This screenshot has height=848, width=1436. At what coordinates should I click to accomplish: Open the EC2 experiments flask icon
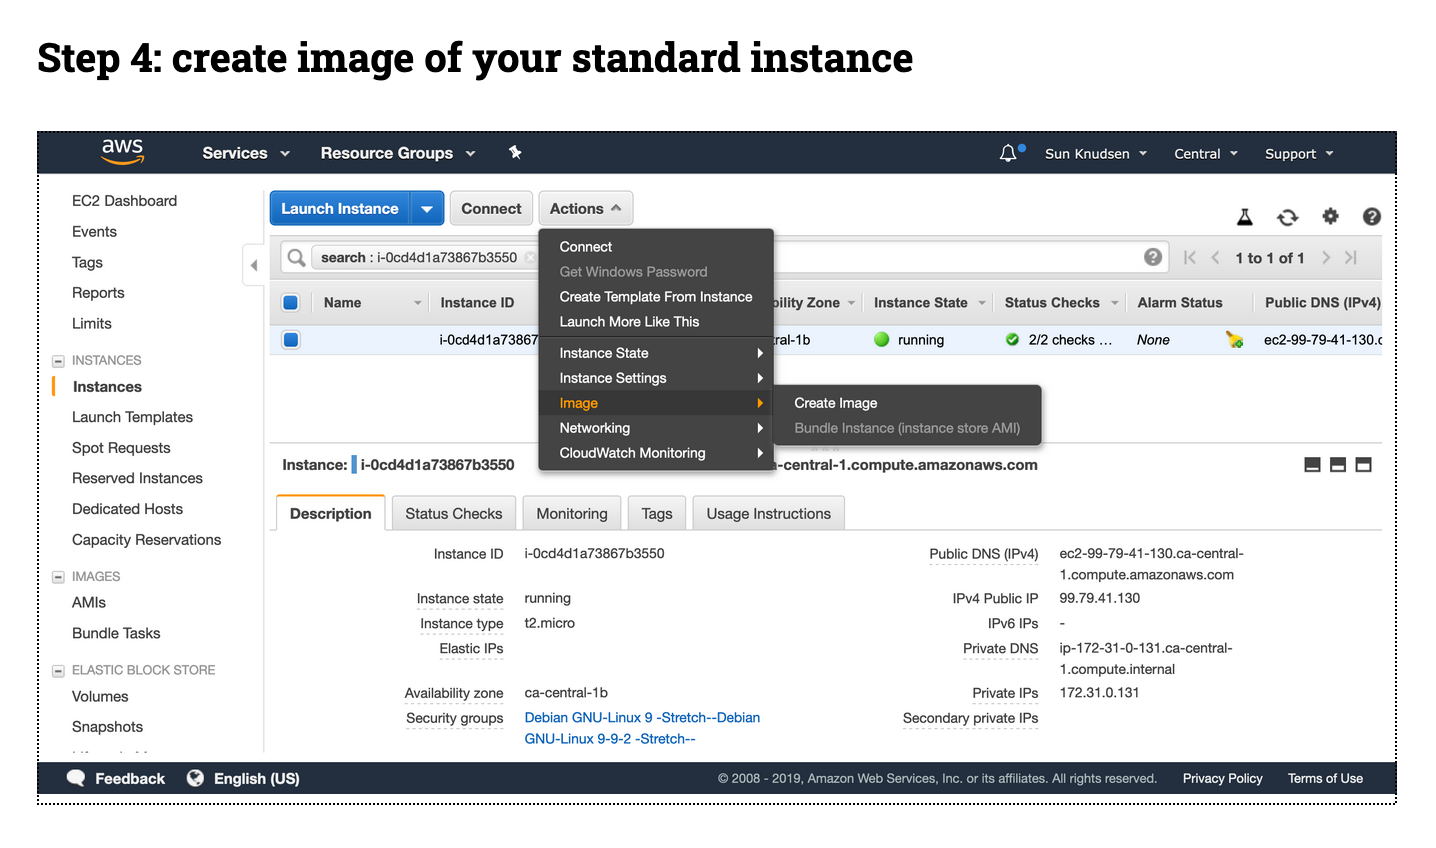coord(1245,216)
